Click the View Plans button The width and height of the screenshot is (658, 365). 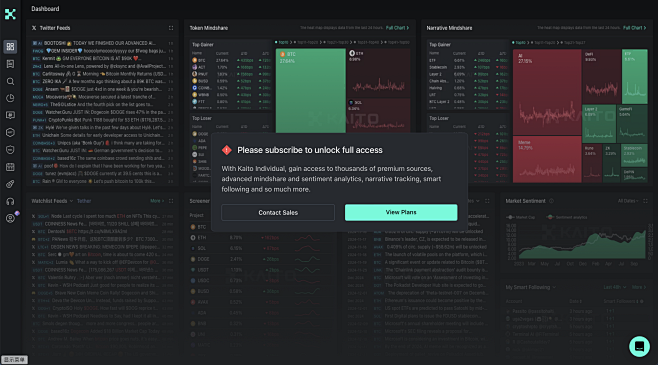401,212
